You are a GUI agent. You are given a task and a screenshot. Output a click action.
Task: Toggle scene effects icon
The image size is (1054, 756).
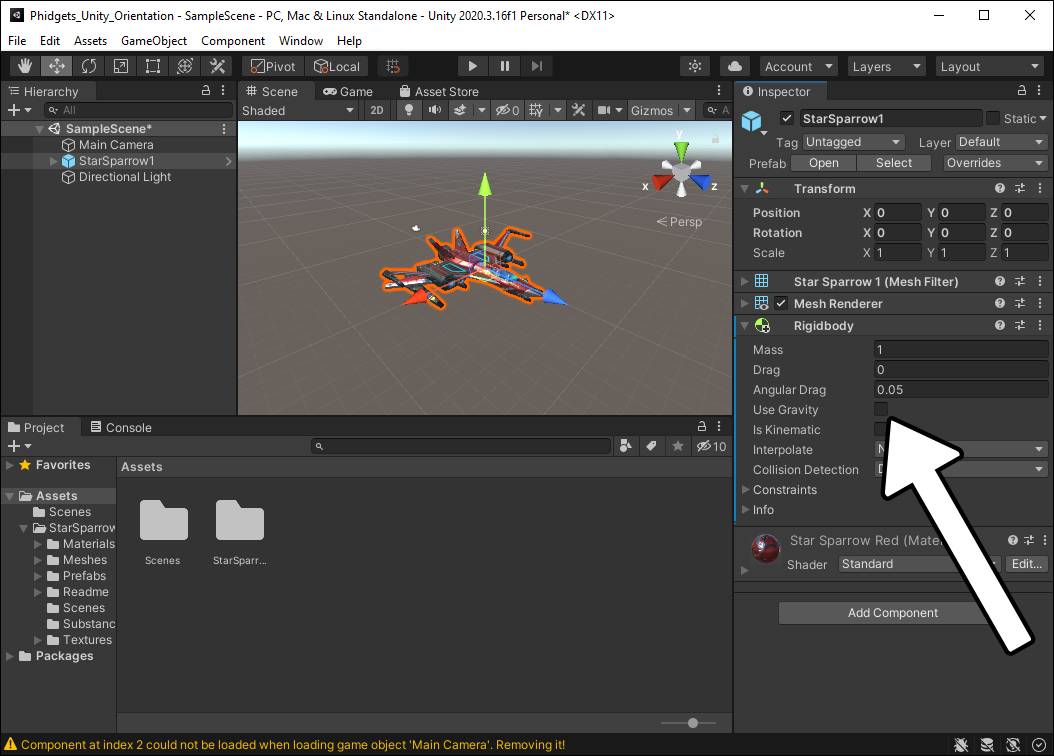pos(460,110)
